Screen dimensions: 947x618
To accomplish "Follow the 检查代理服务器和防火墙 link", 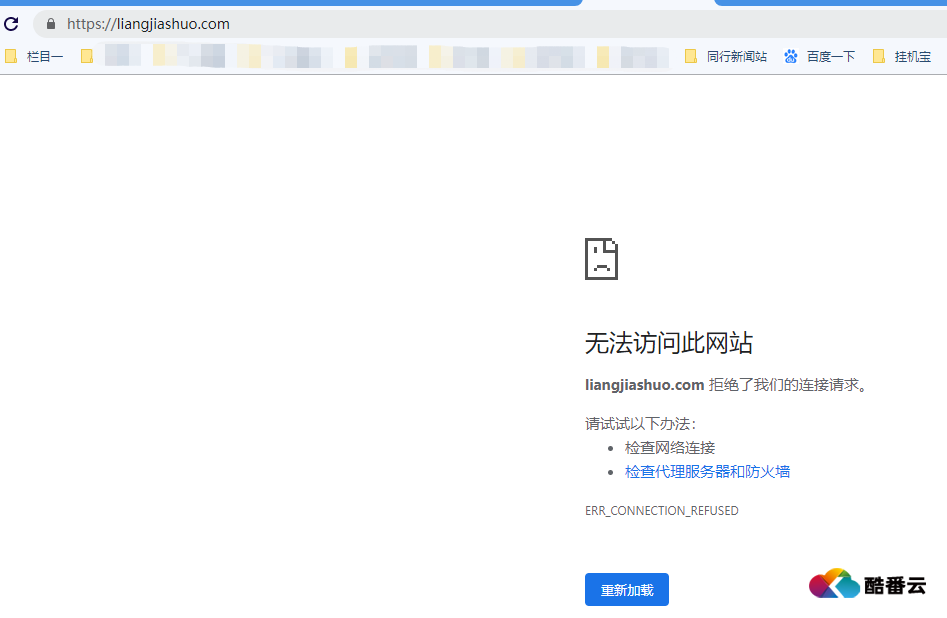I will pos(707,472).
